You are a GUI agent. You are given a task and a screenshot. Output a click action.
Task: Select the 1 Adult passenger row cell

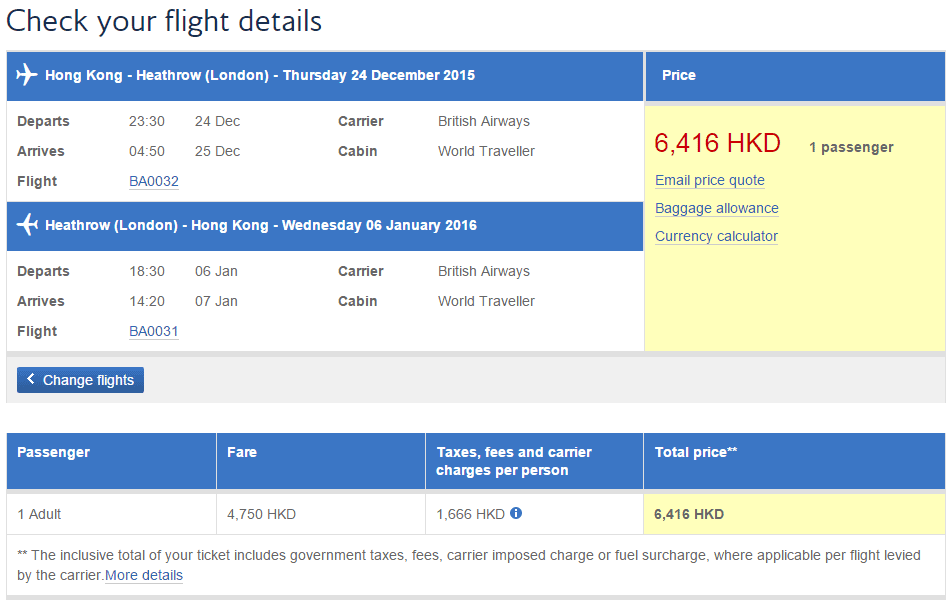pos(40,514)
